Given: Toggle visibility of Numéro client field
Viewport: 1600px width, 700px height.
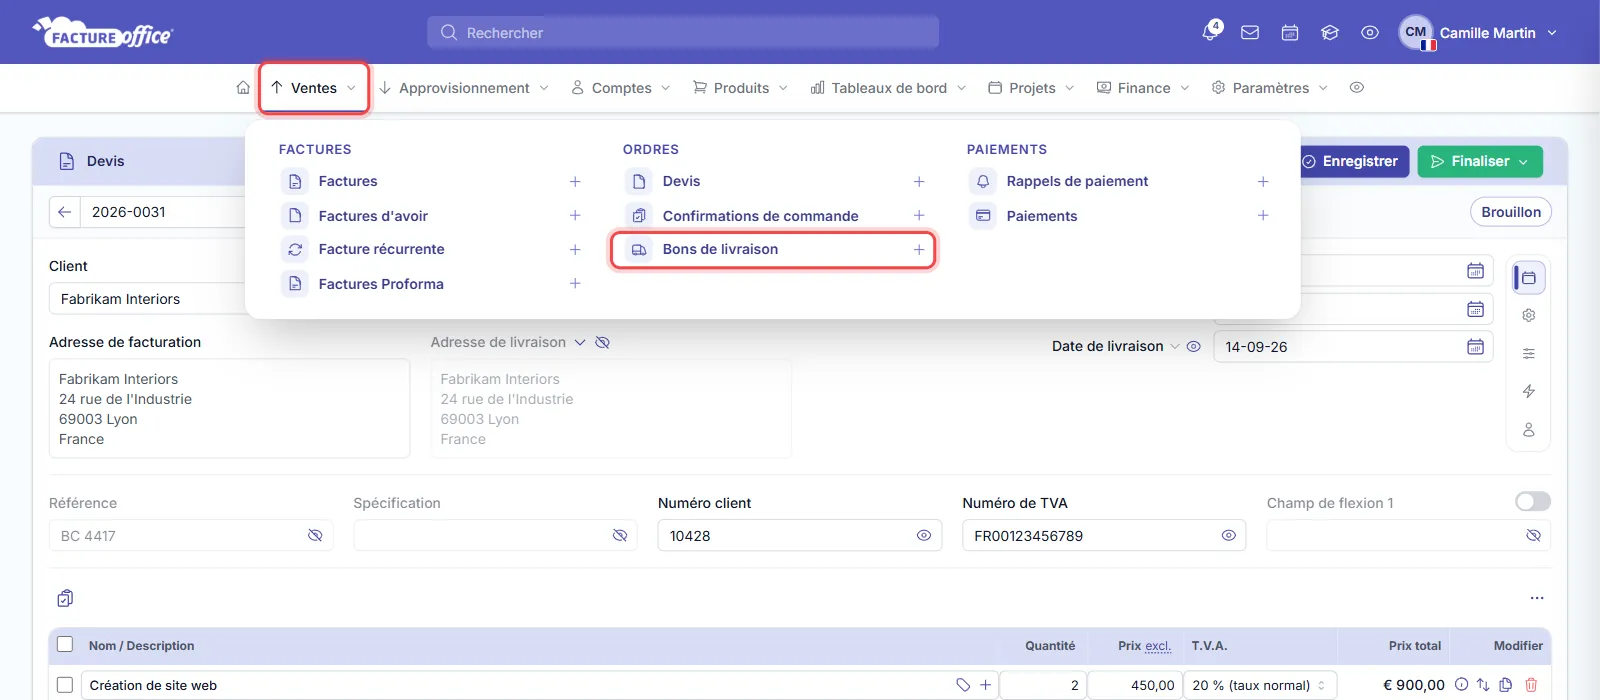Looking at the screenshot, I should (924, 536).
